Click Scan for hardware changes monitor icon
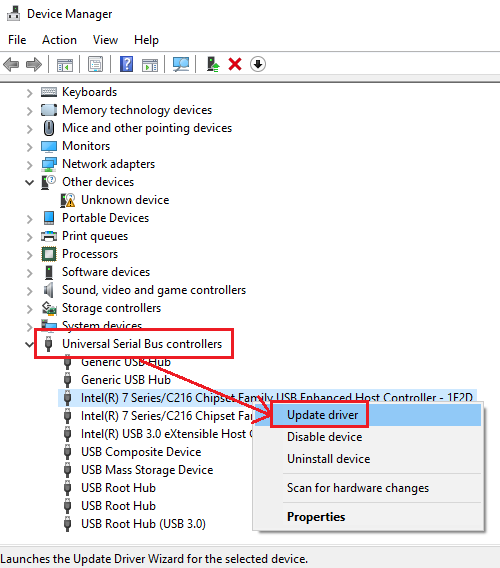Screen dimensions: 500x568 [181, 64]
